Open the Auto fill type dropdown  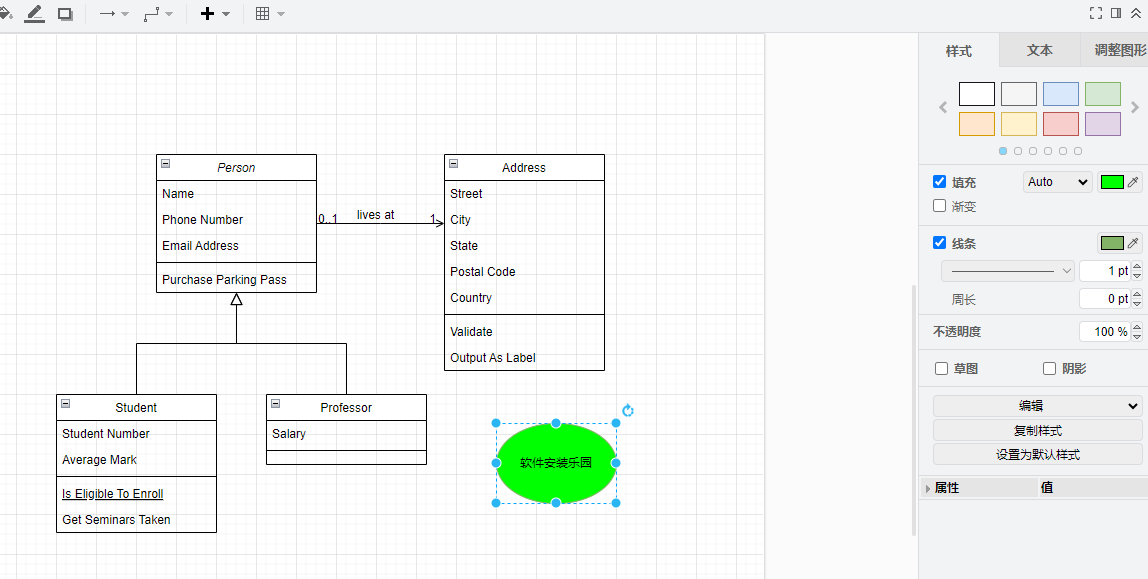coord(1057,182)
